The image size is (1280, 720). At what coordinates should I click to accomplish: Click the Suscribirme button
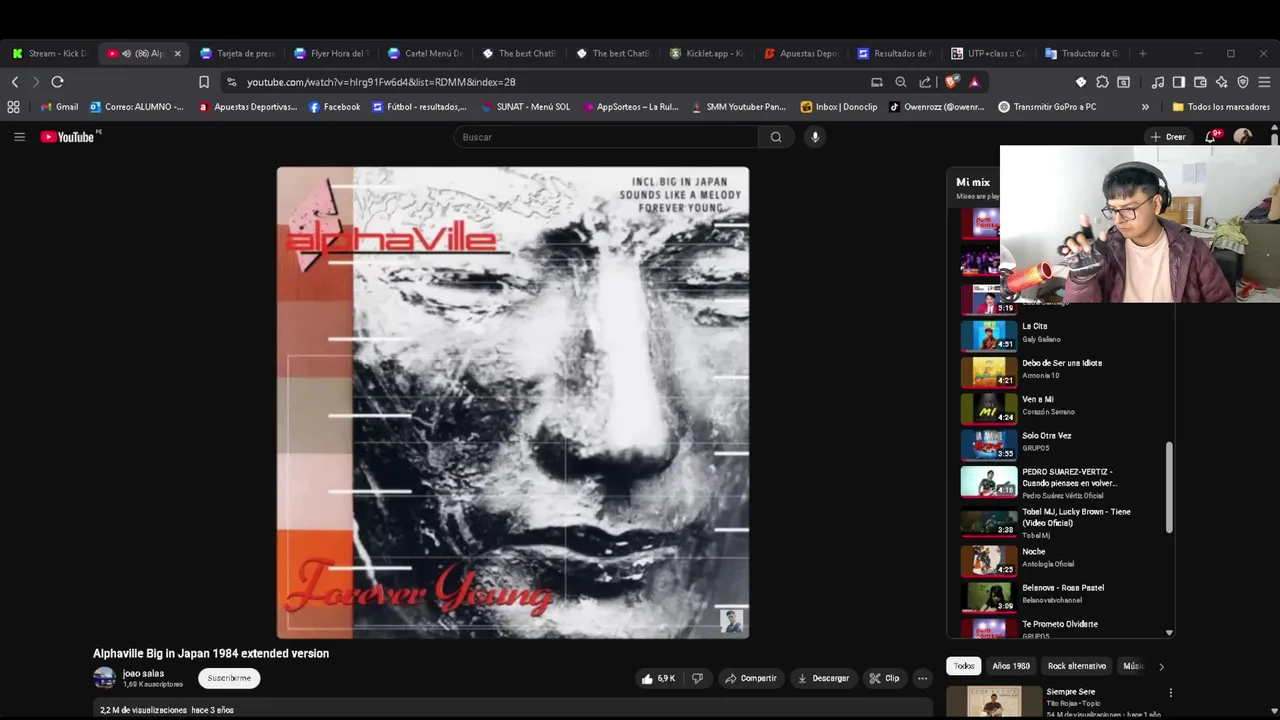point(229,678)
